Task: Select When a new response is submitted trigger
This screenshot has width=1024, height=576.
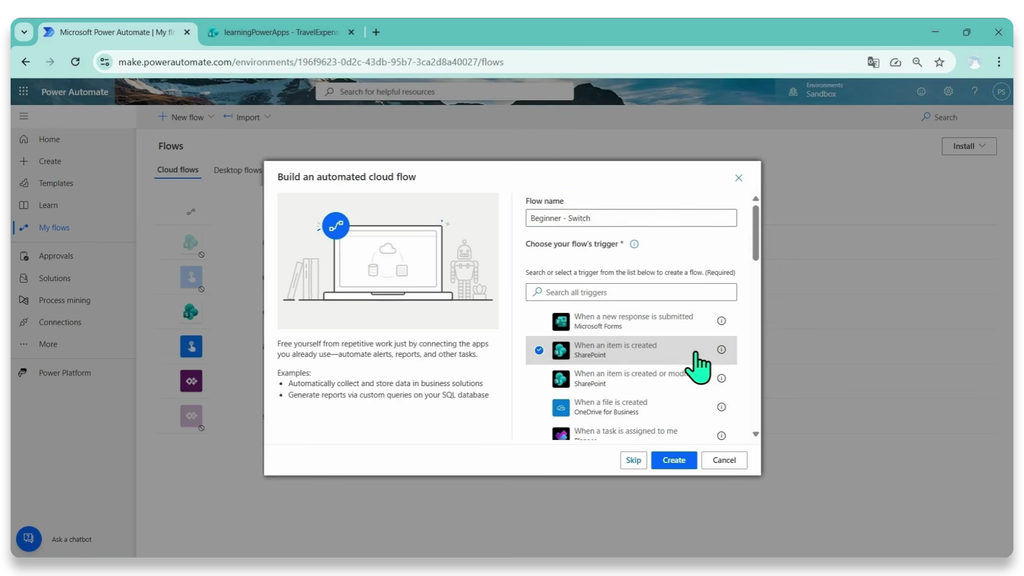Action: 631,321
